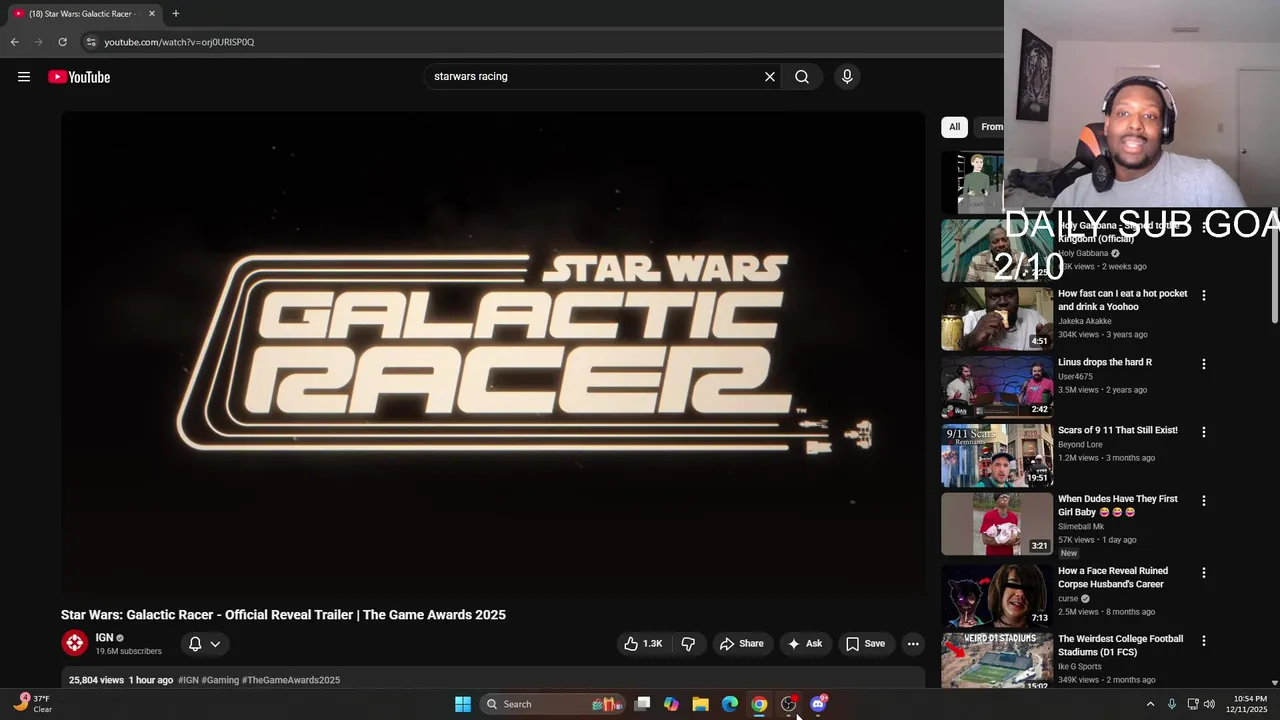Click the magnifier search button
Screen dimensions: 1280x720
click(x=802, y=77)
